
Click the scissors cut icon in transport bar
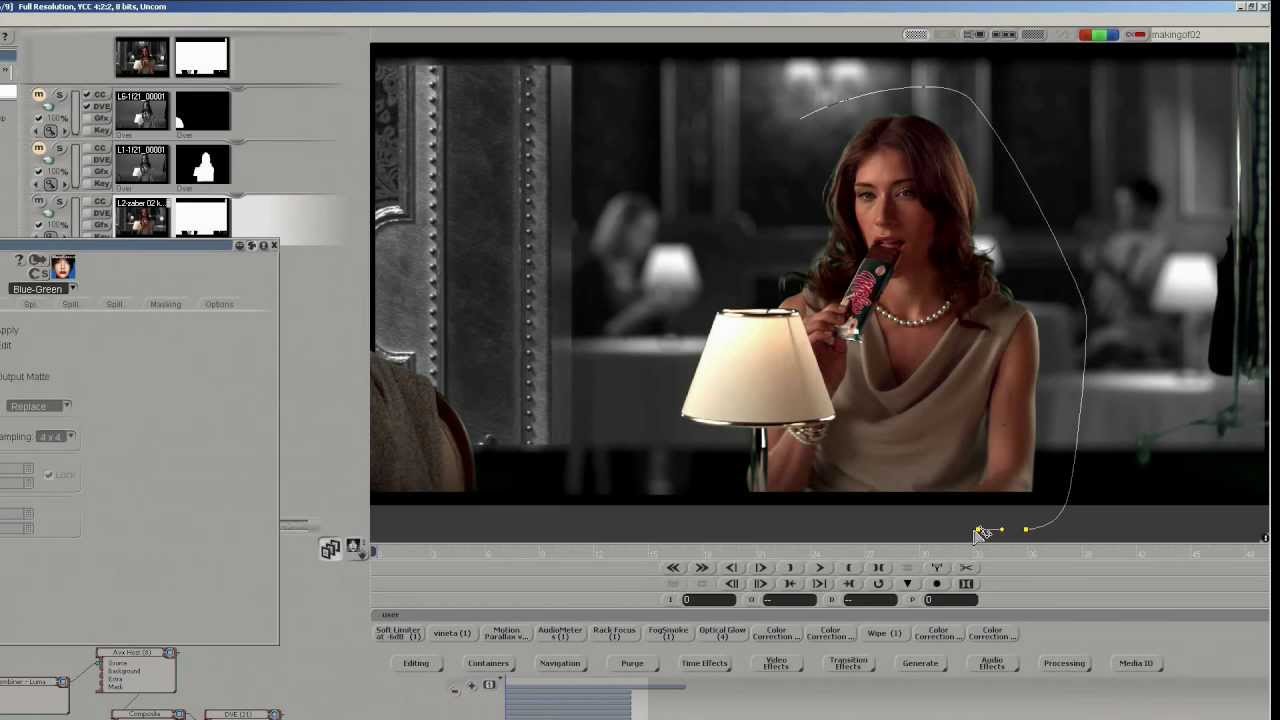[966, 568]
